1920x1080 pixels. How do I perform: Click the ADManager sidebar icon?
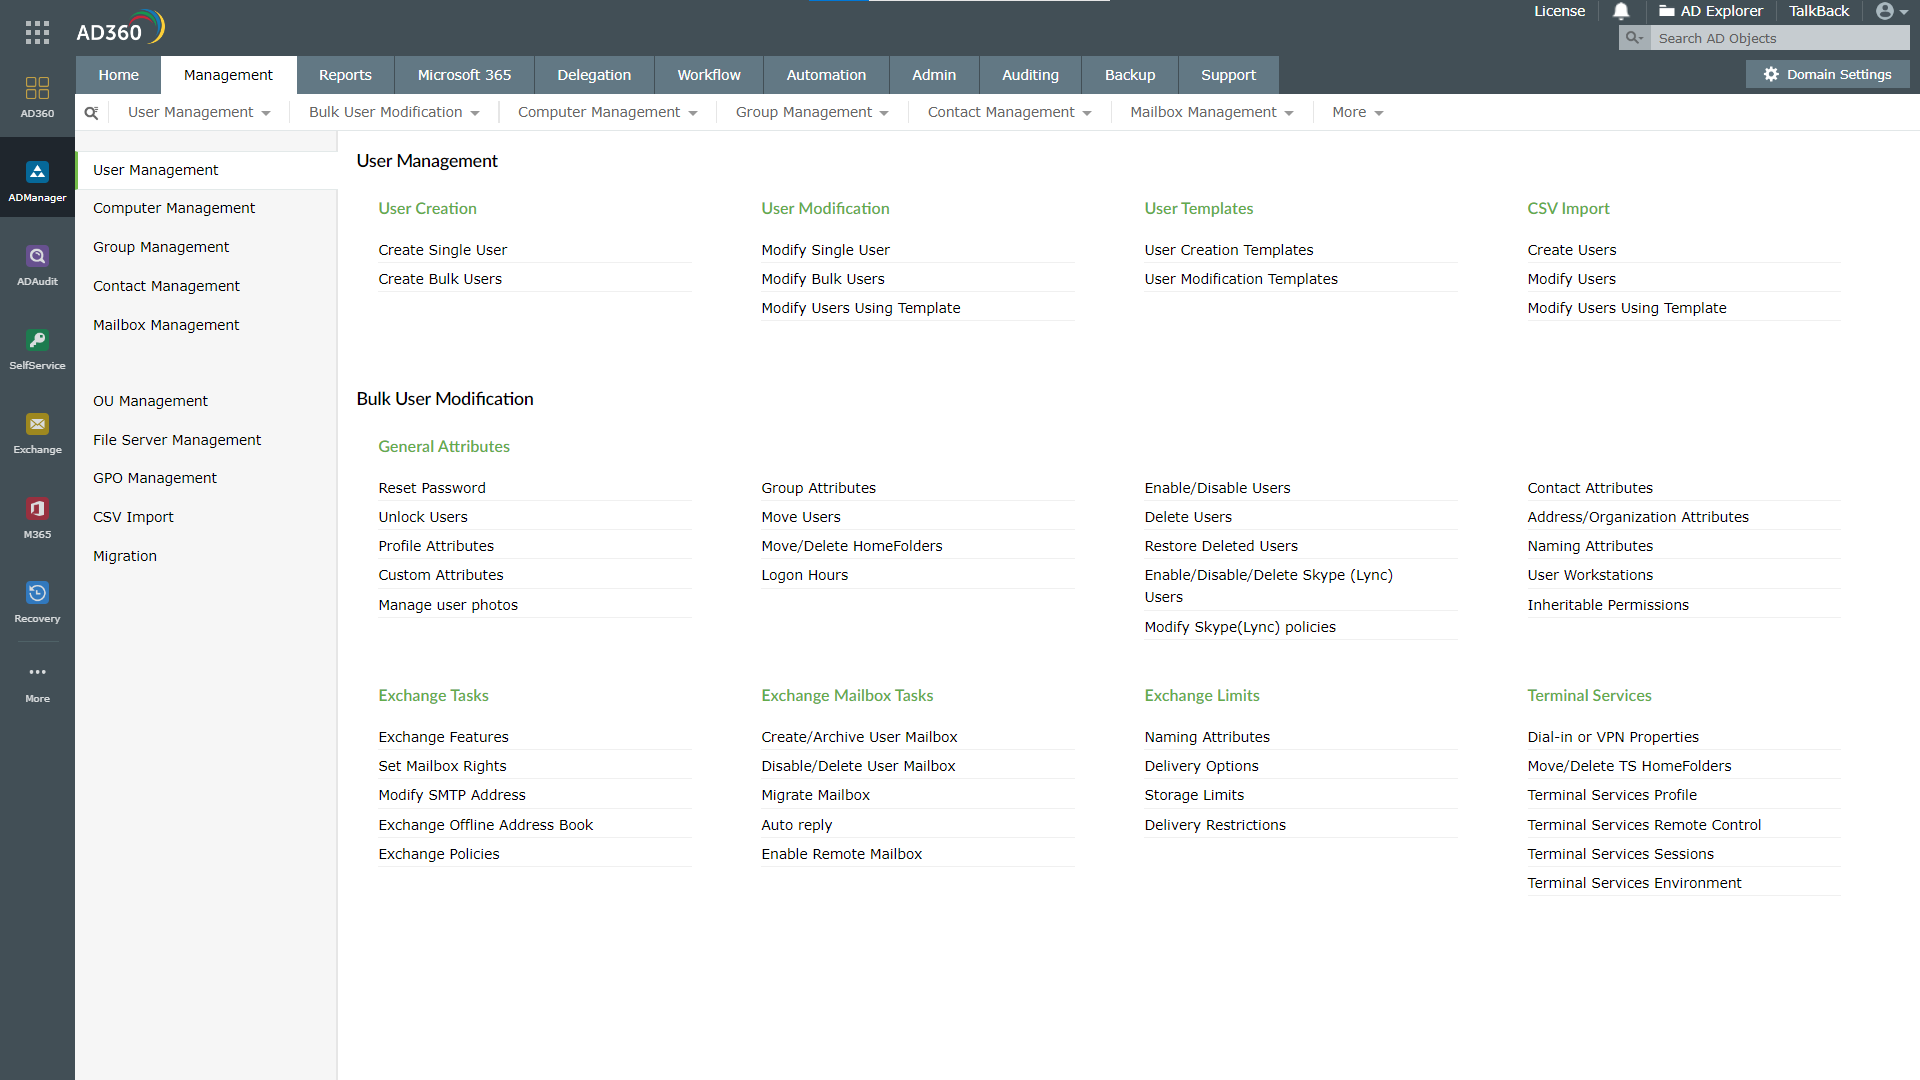point(37,181)
